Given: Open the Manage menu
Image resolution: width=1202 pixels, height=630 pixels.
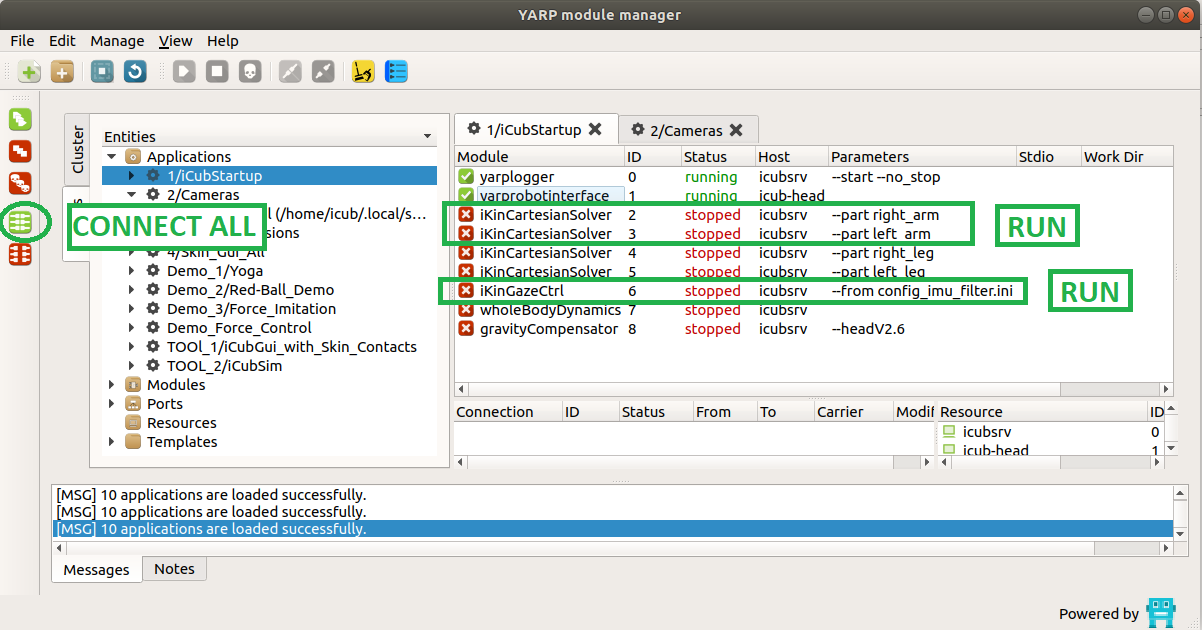Looking at the screenshot, I should coord(117,41).
